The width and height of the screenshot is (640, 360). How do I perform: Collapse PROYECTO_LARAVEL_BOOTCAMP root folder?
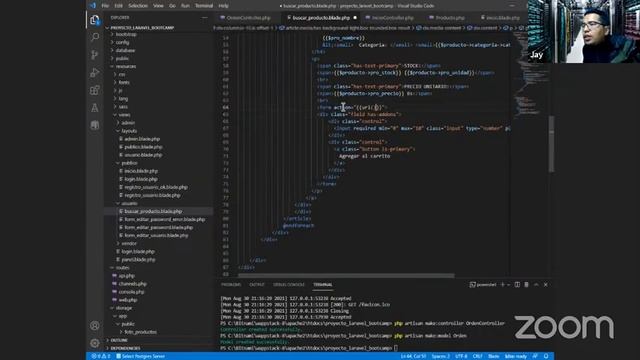pos(142,28)
